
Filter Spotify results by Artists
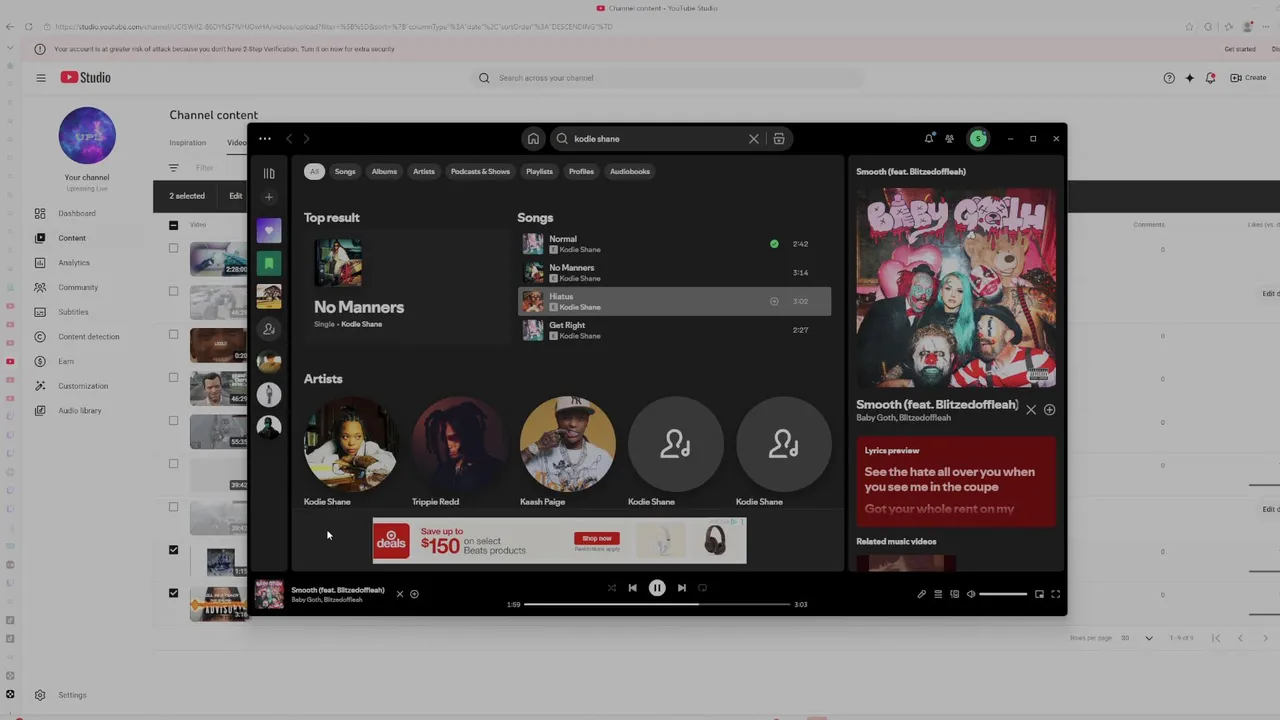pos(424,172)
